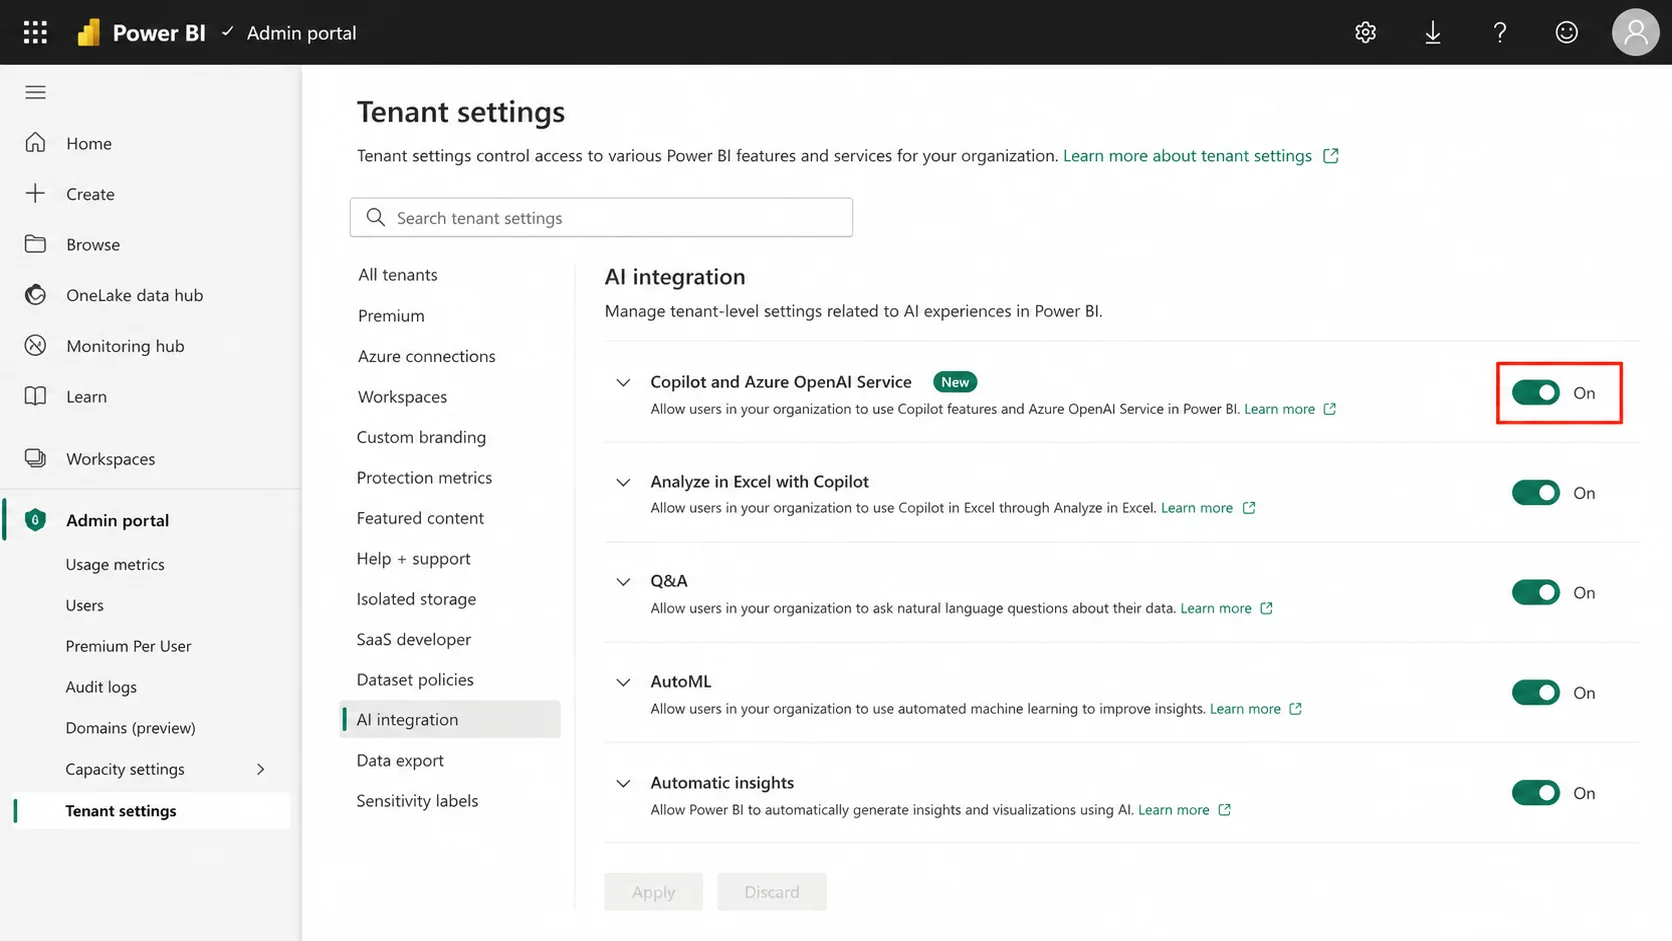Expand the Q&A setting chevron

(x=623, y=581)
